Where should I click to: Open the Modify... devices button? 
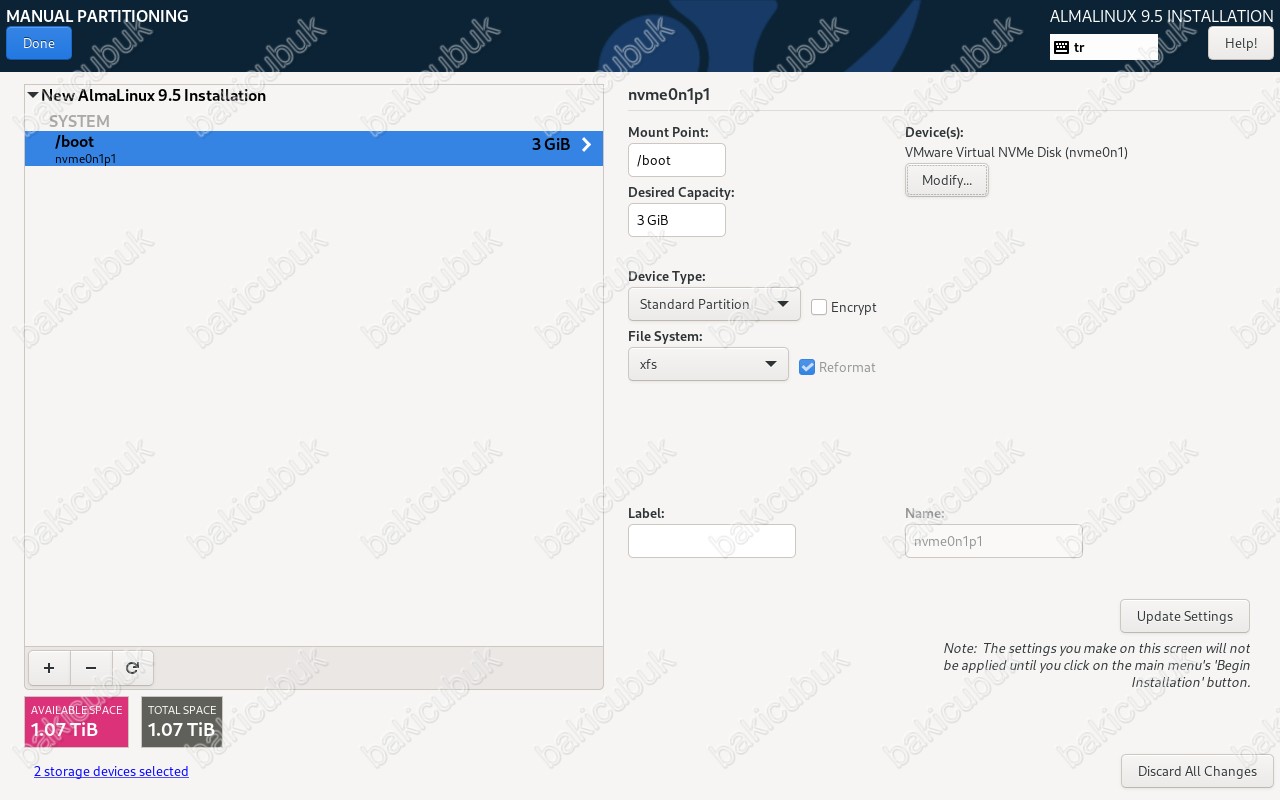[947, 180]
